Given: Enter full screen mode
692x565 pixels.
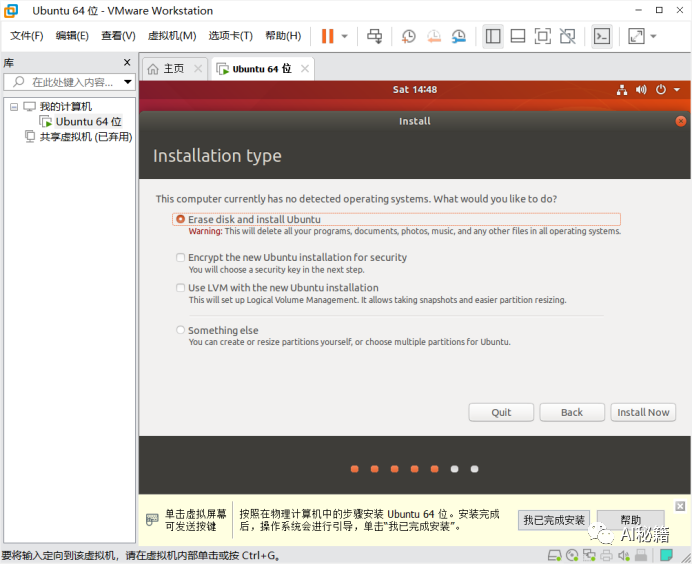Looking at the screenshot, I should 542,36.
